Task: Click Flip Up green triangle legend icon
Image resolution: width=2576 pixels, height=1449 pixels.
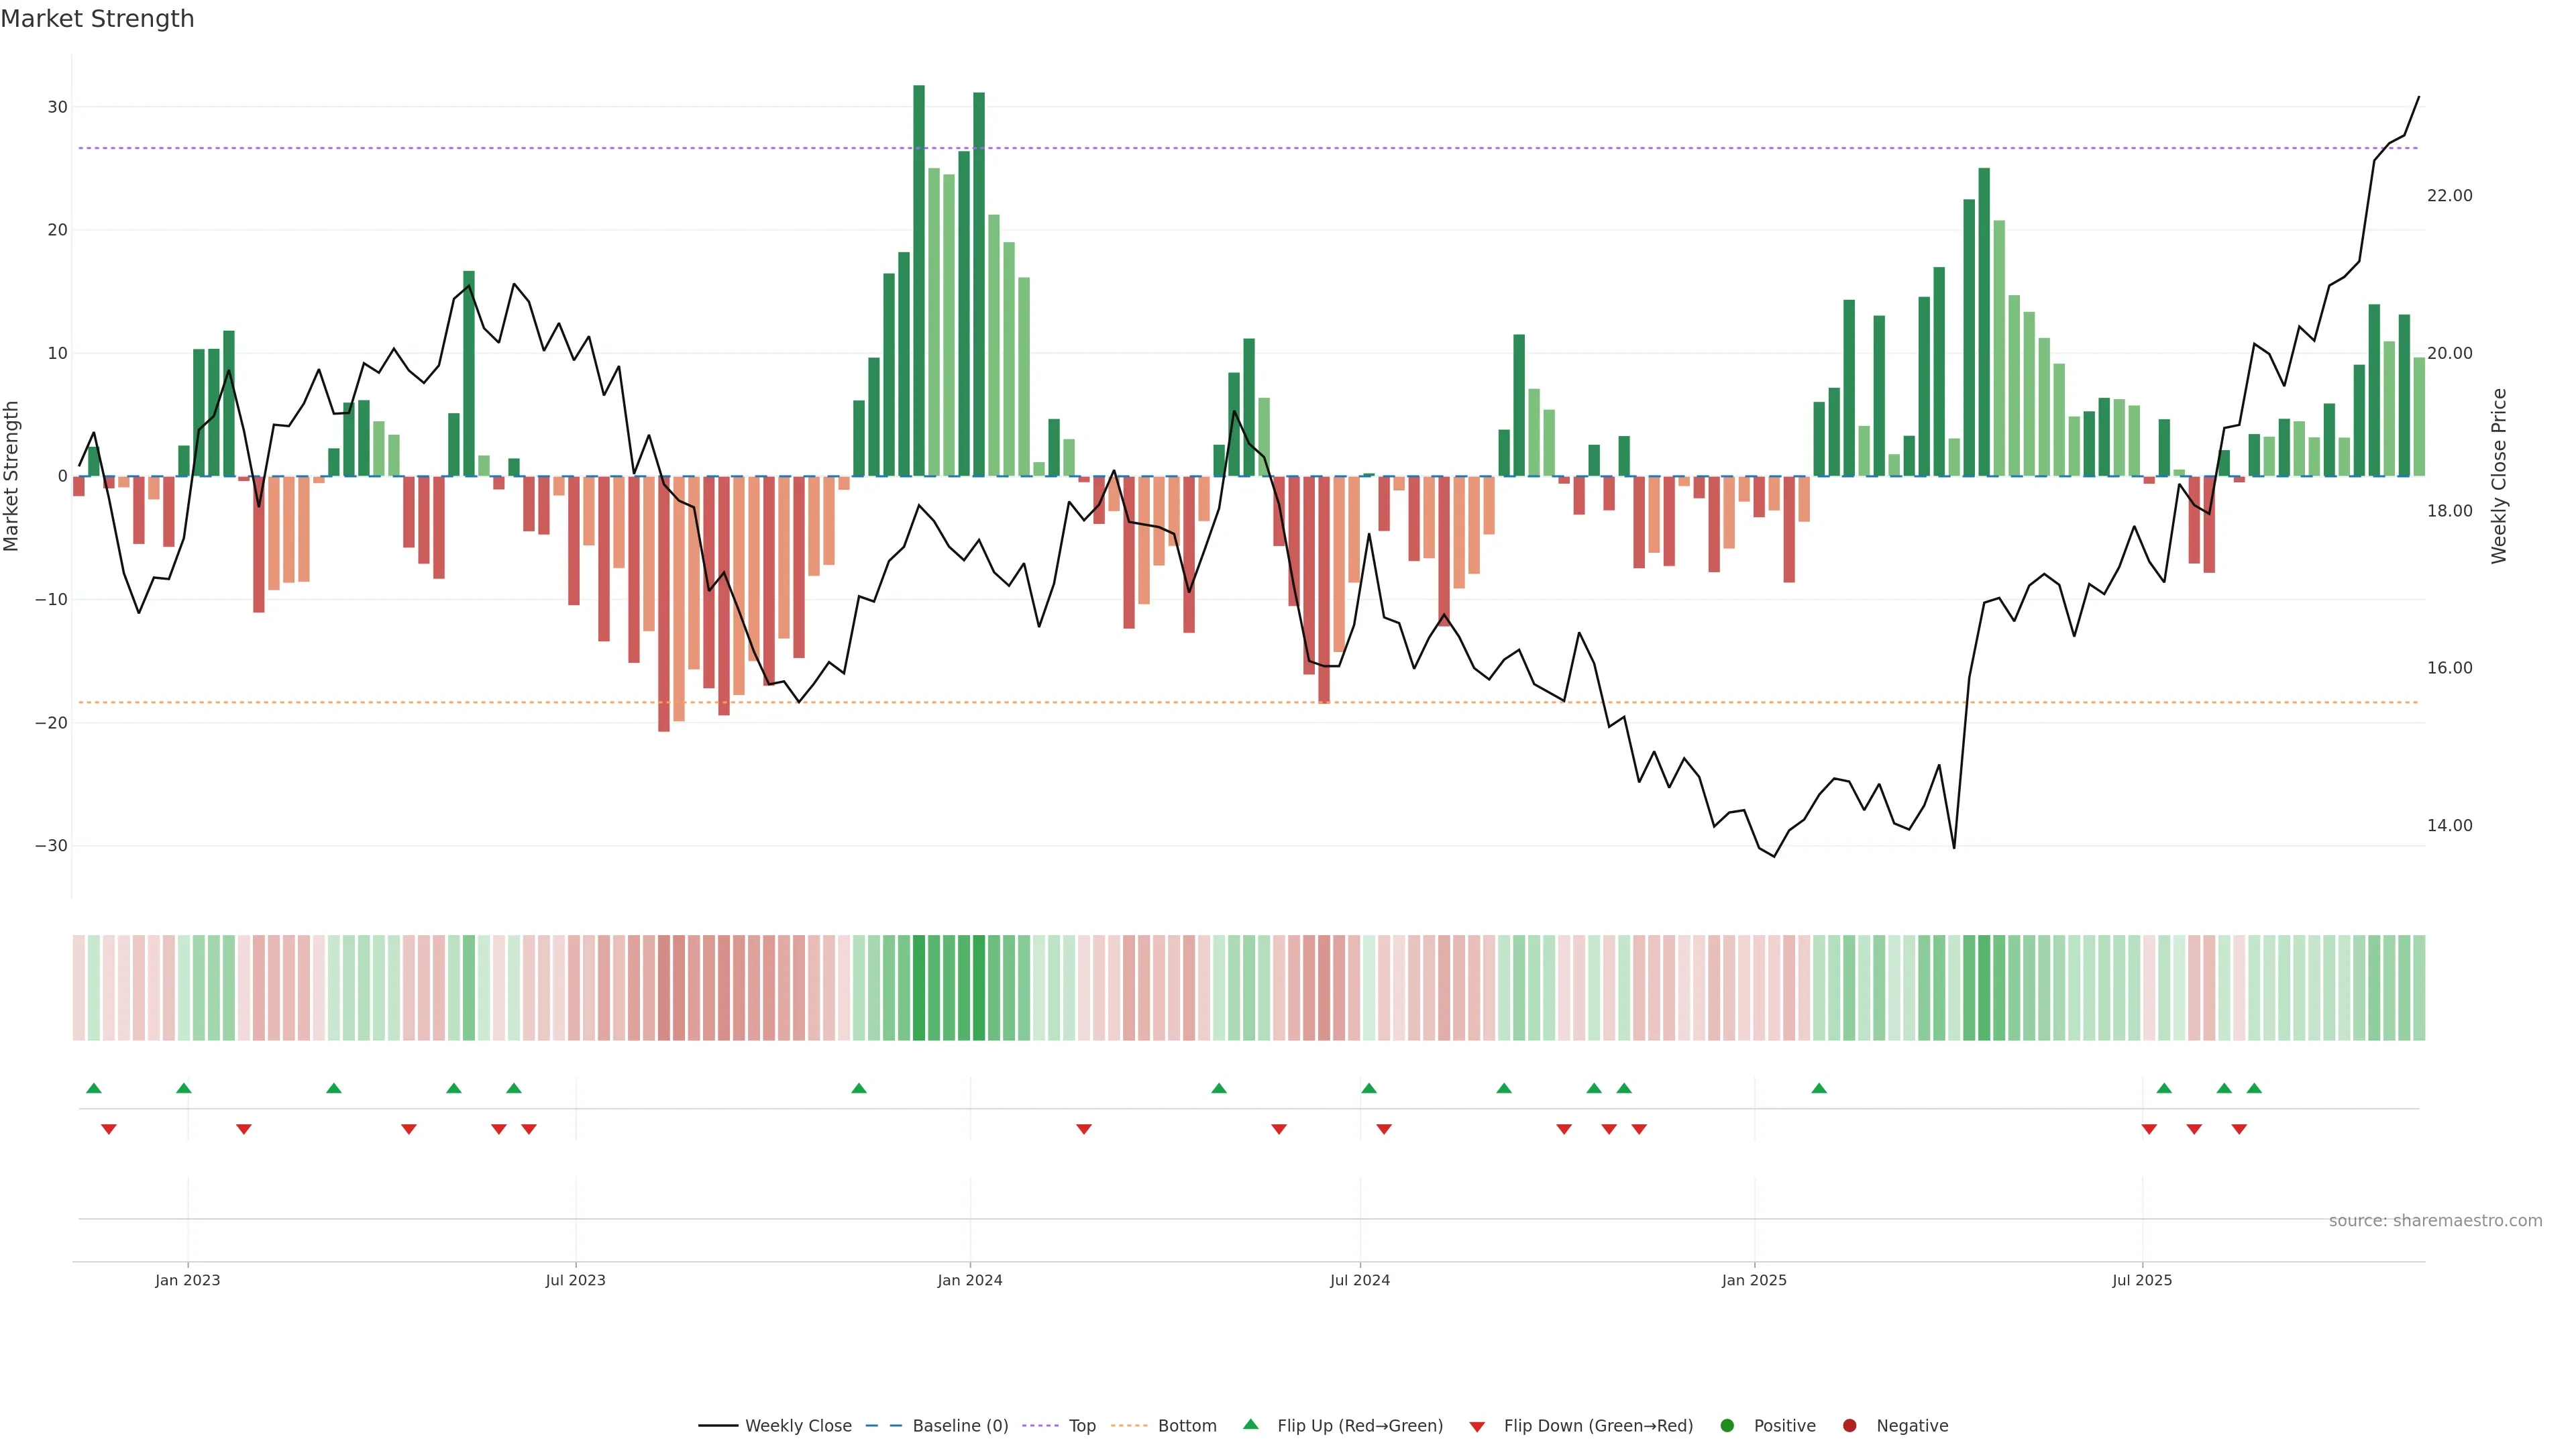Action: pyautogui.click(x=1250, y=1425)
